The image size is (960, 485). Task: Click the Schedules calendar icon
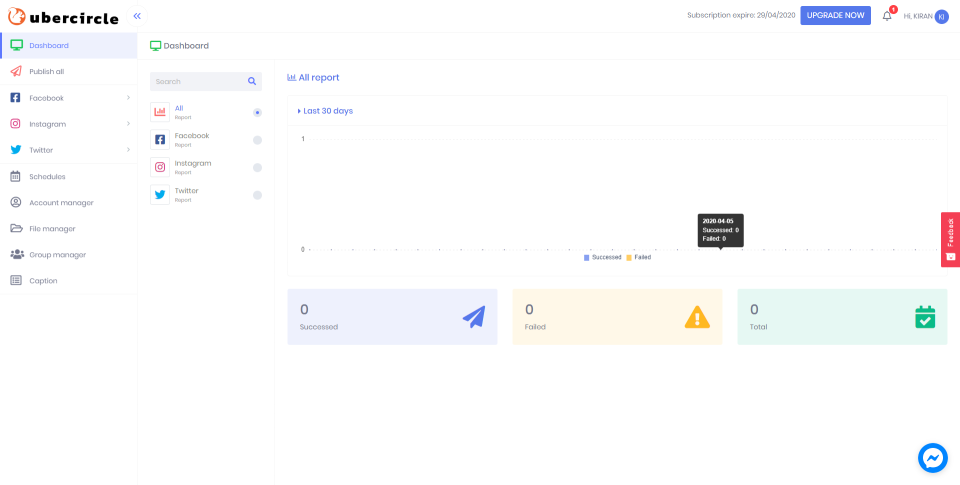pyautogui.click(x=16, y=176)
